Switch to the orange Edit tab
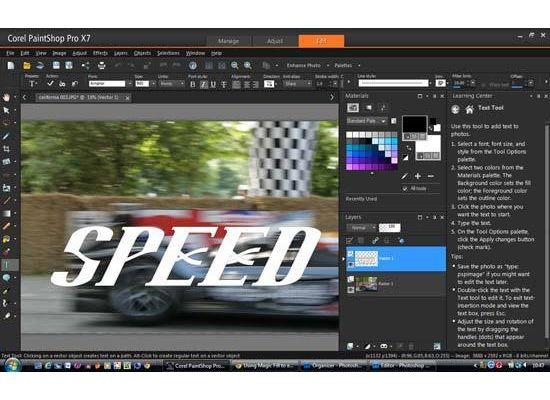 click(x=321, y=41)
